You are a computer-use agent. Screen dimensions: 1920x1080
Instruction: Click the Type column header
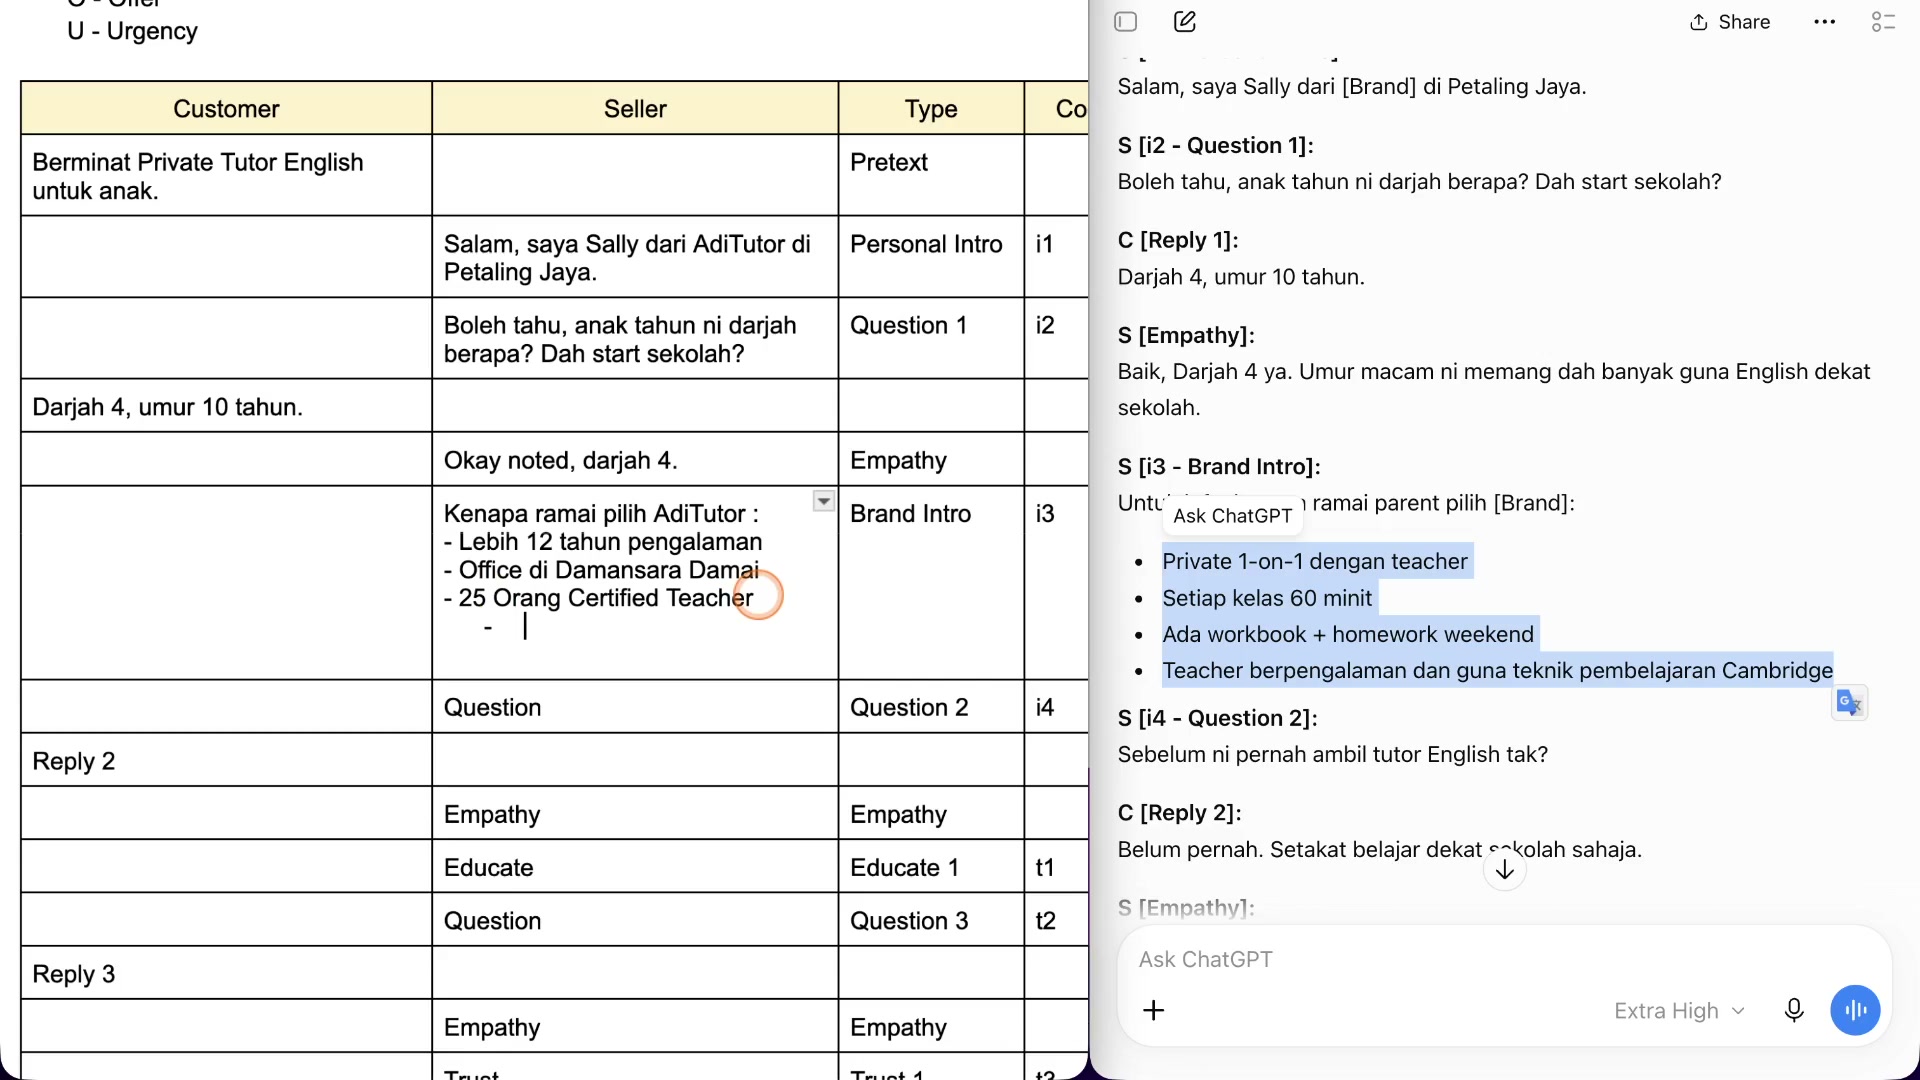point(931,108)
